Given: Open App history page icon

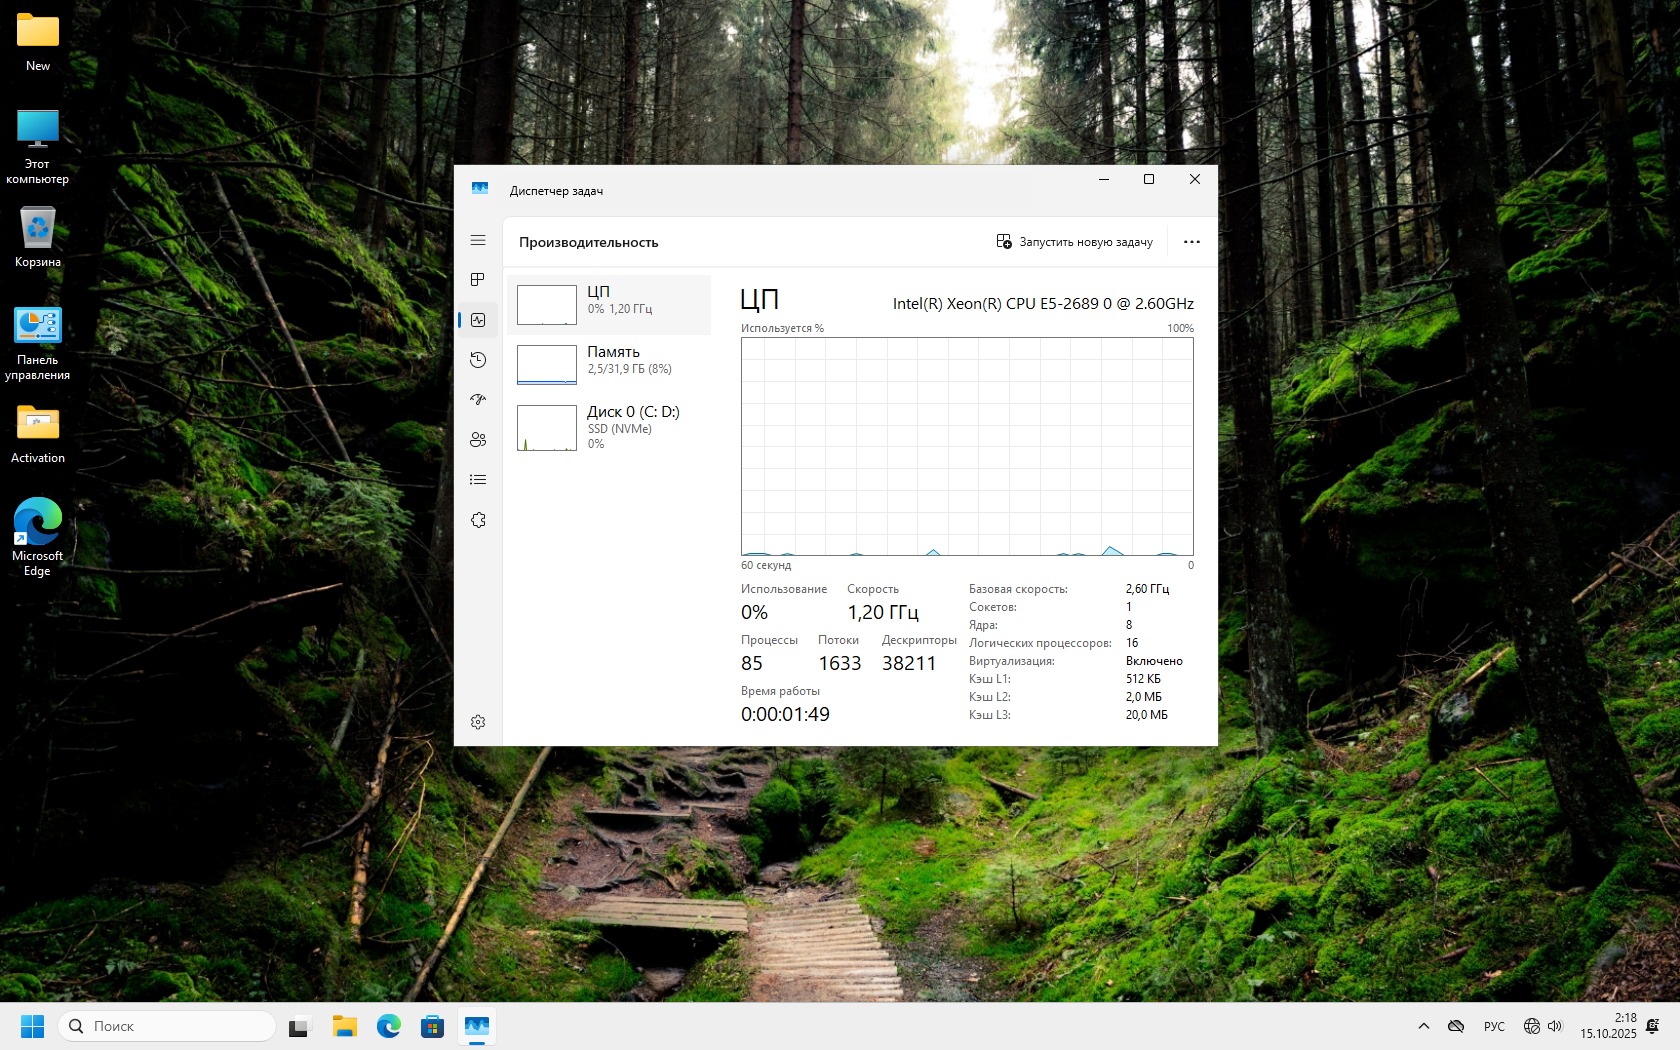Looking at the screenshot, I should coord(478,360).
